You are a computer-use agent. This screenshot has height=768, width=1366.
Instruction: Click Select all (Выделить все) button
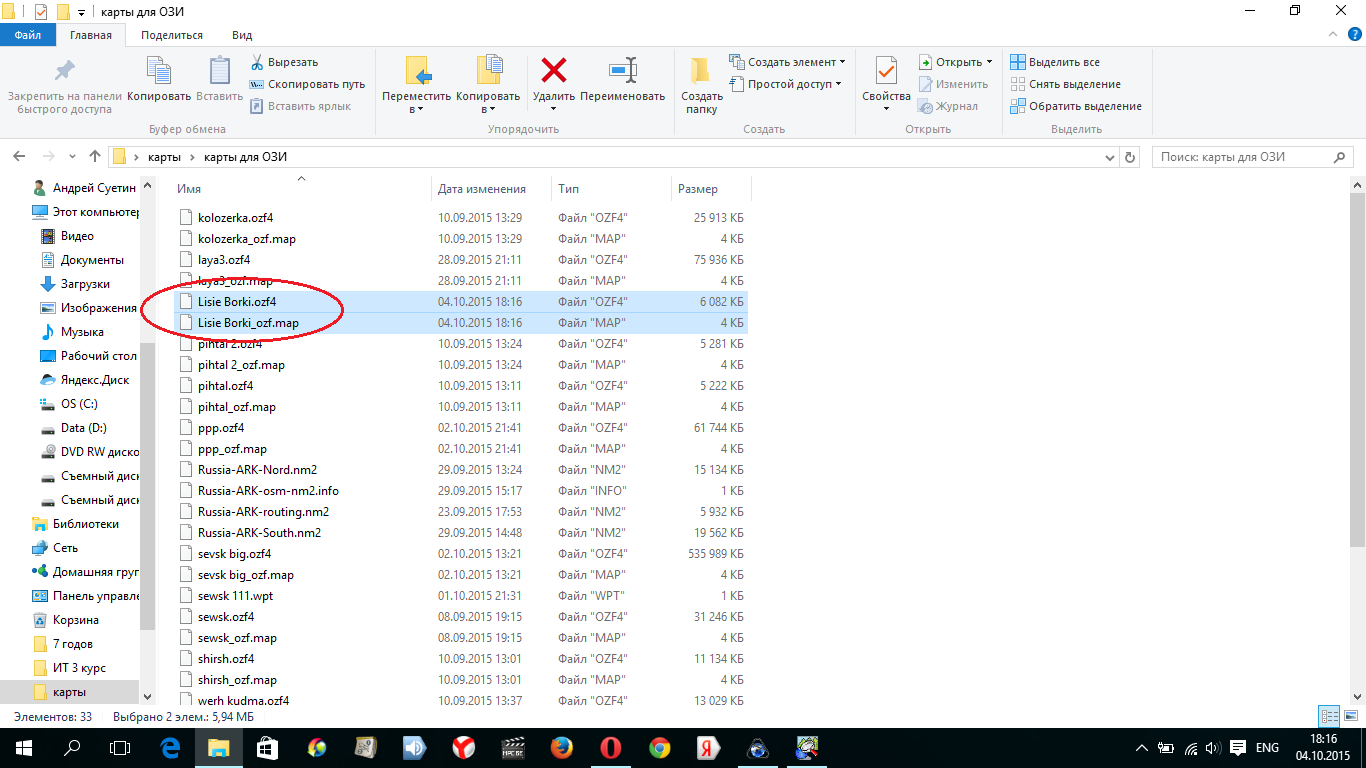[1056, 62]
